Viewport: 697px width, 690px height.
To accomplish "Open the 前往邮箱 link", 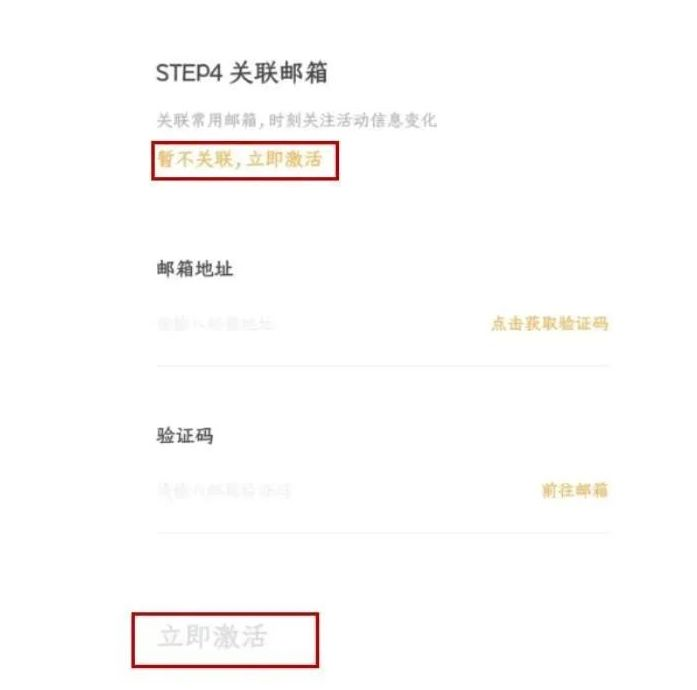I will click(x=574, y=490).
